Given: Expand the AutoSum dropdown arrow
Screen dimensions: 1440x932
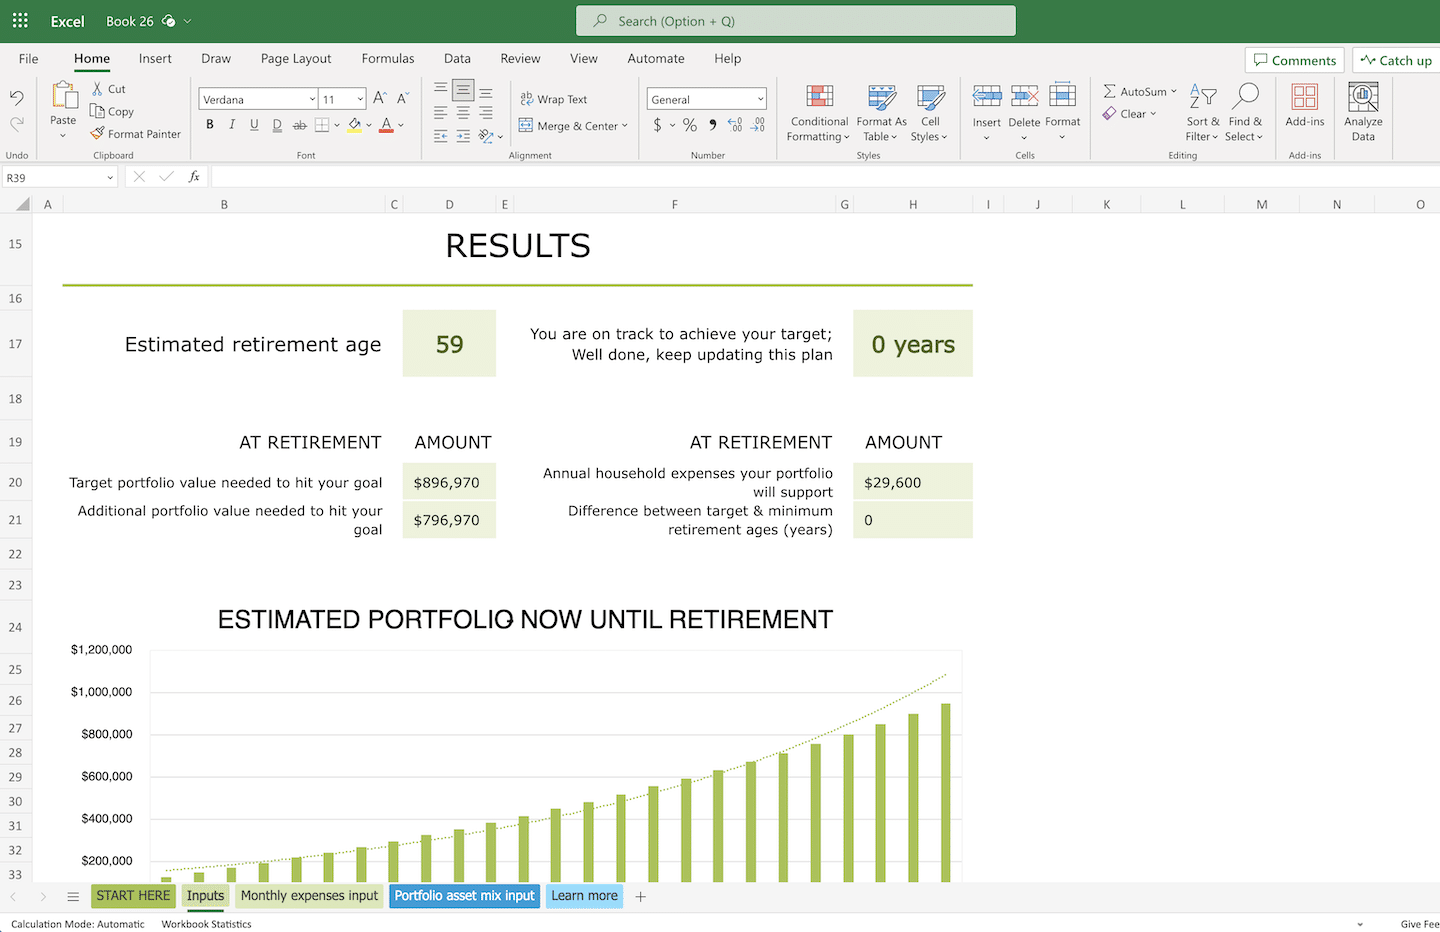Looking at the screenshot, I should coord(1174,91).
